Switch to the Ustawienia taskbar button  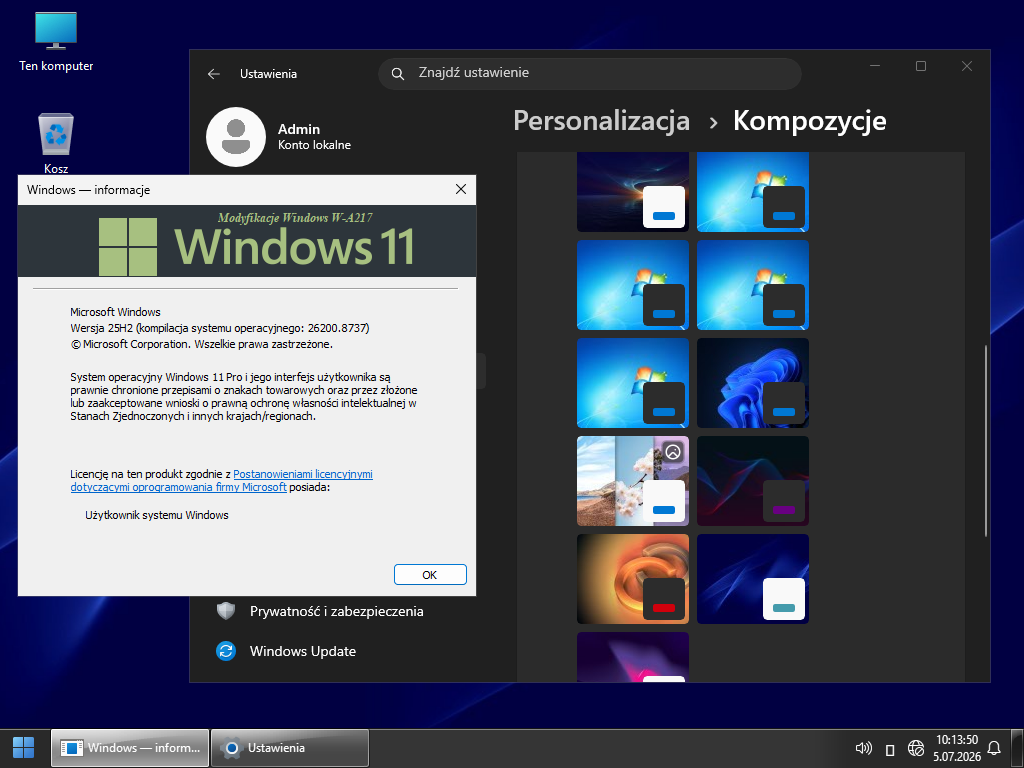click(x=290, y=748)
